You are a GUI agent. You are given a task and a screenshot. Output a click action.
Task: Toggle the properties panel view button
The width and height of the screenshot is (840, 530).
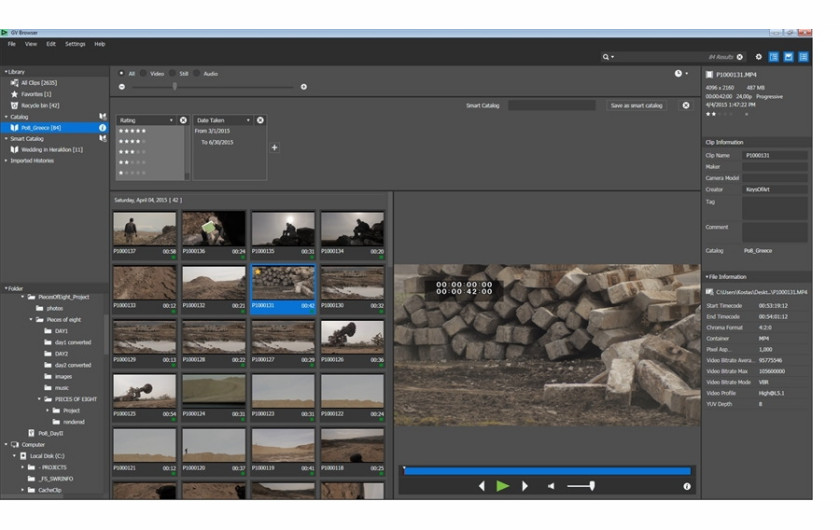pos(804,57)
